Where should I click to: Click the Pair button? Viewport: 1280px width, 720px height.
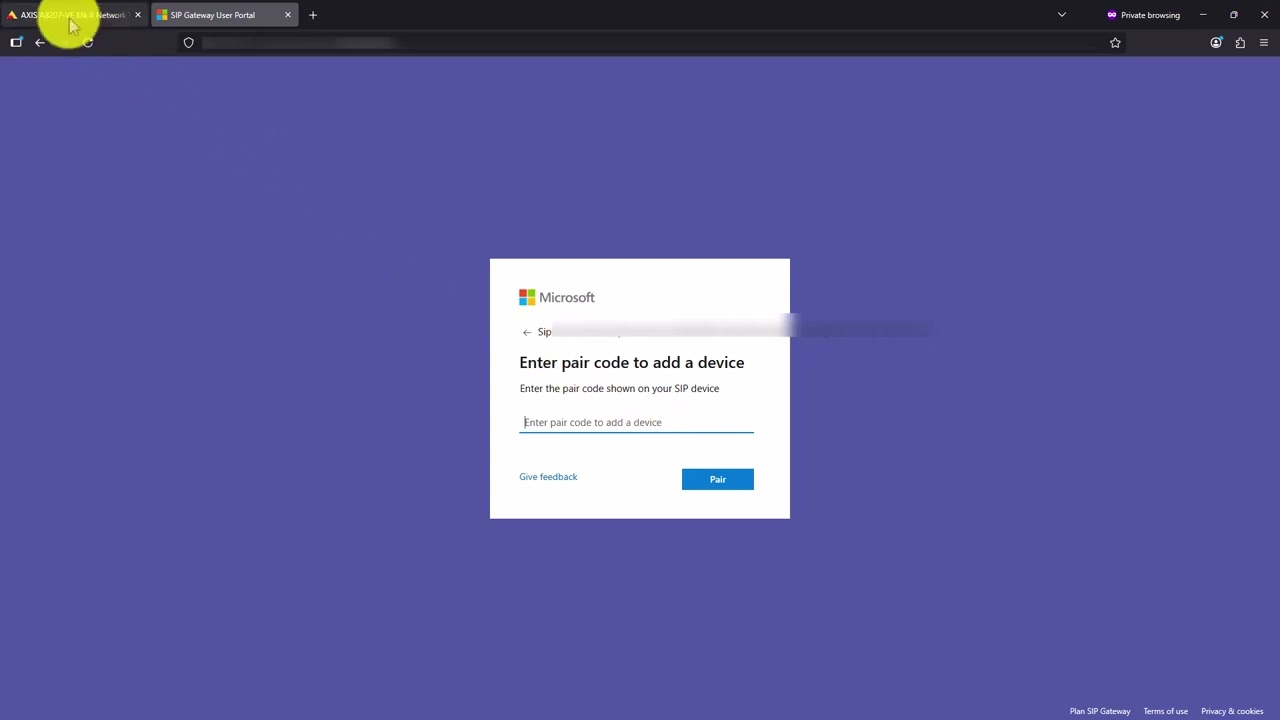pos(718,479)
